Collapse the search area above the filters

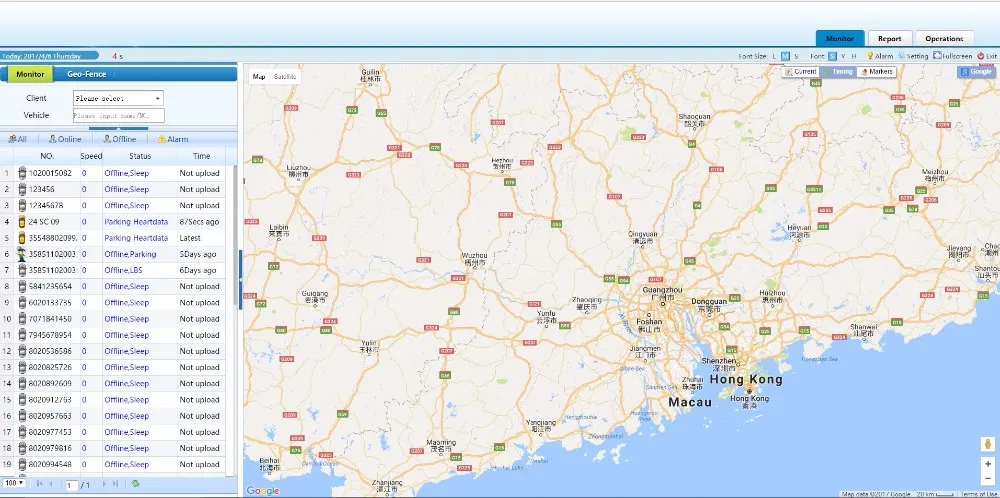pyautogui.click(x=119, y=128)
